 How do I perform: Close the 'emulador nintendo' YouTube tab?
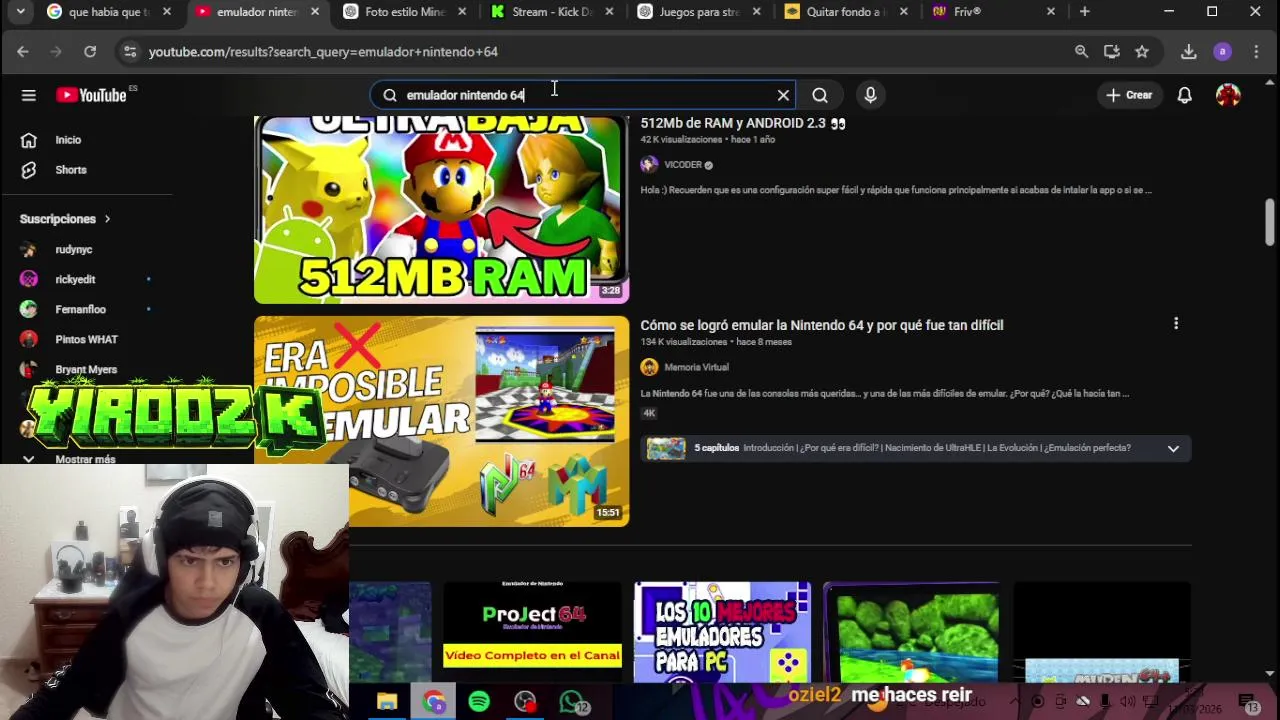315,12
